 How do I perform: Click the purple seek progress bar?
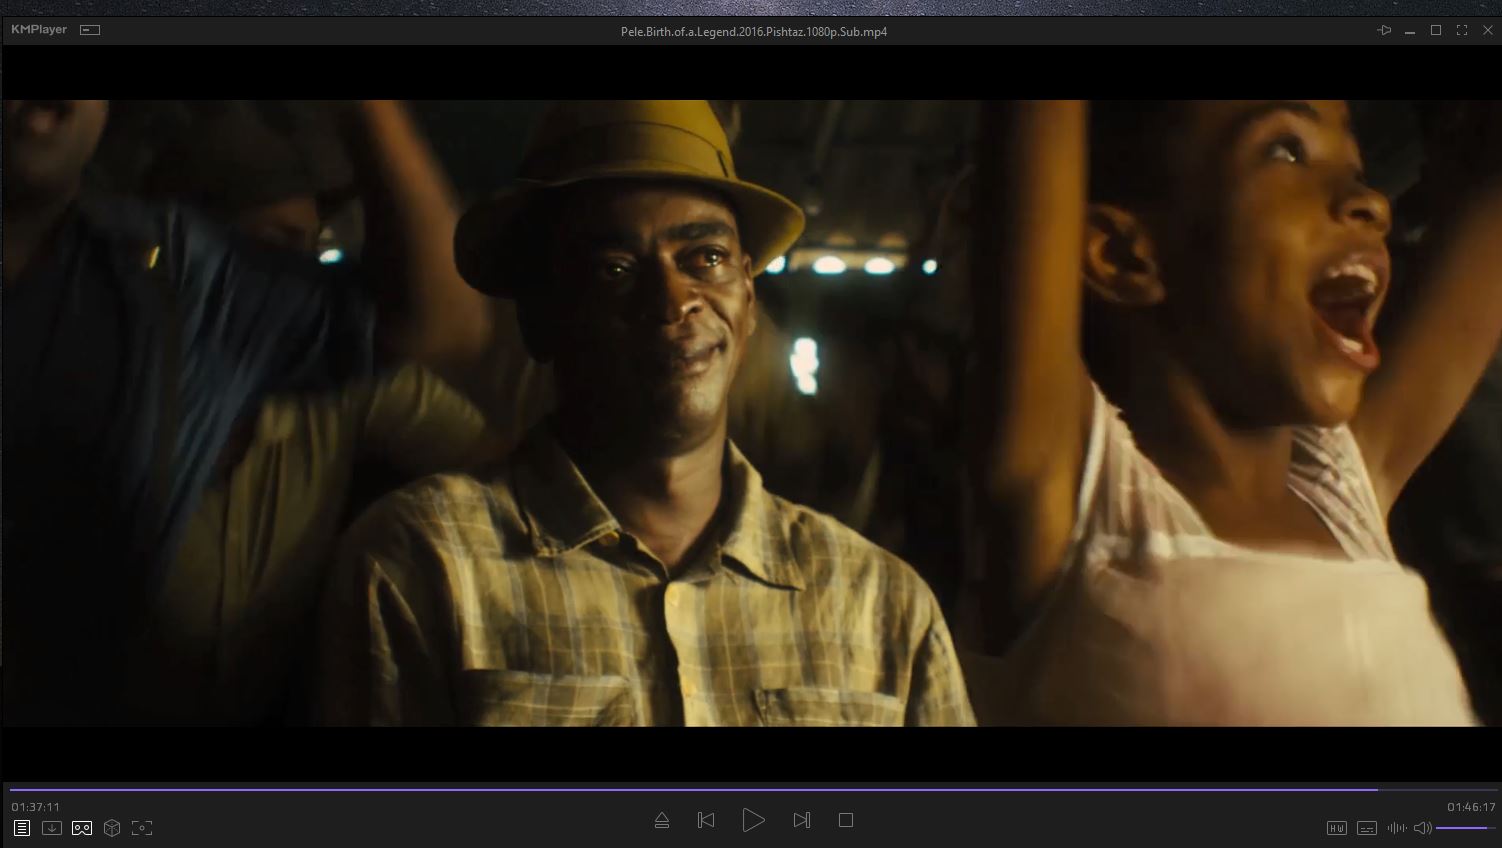coord(700,789)
